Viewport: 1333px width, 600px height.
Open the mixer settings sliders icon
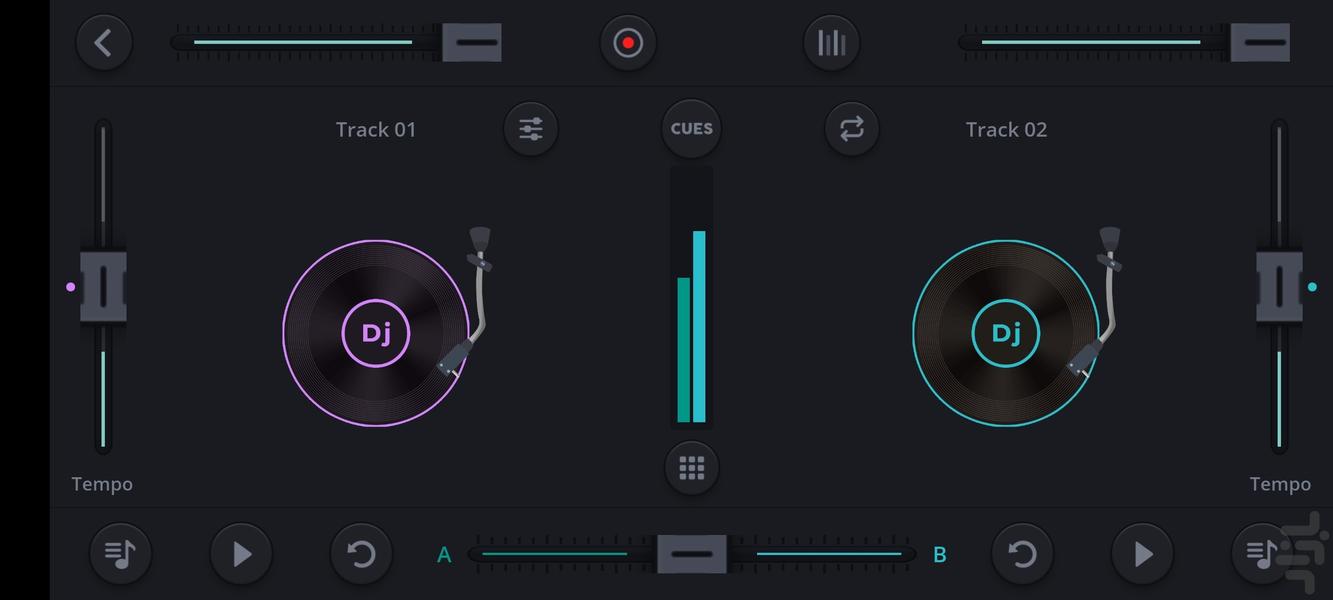click(x=531, y=129)
